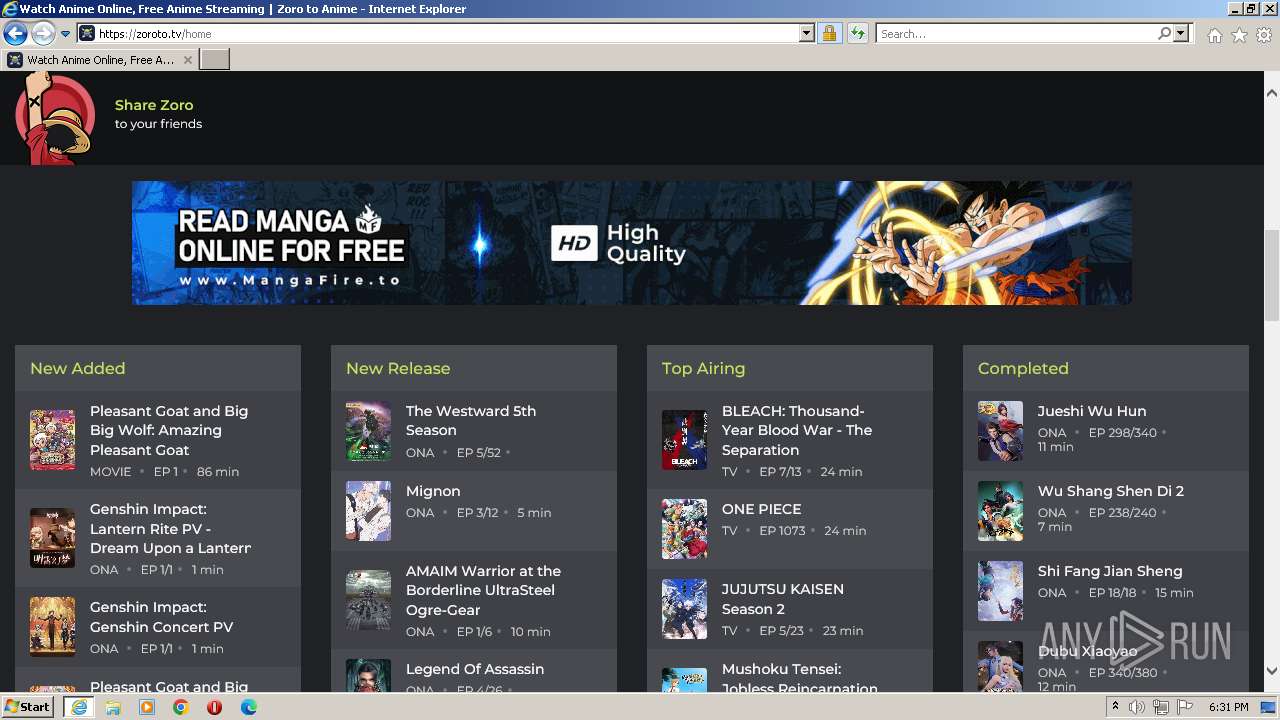Open Genshin Impact Lantern Rite PV
Viewport: 1280px width, 720px height.
point(169,528)
